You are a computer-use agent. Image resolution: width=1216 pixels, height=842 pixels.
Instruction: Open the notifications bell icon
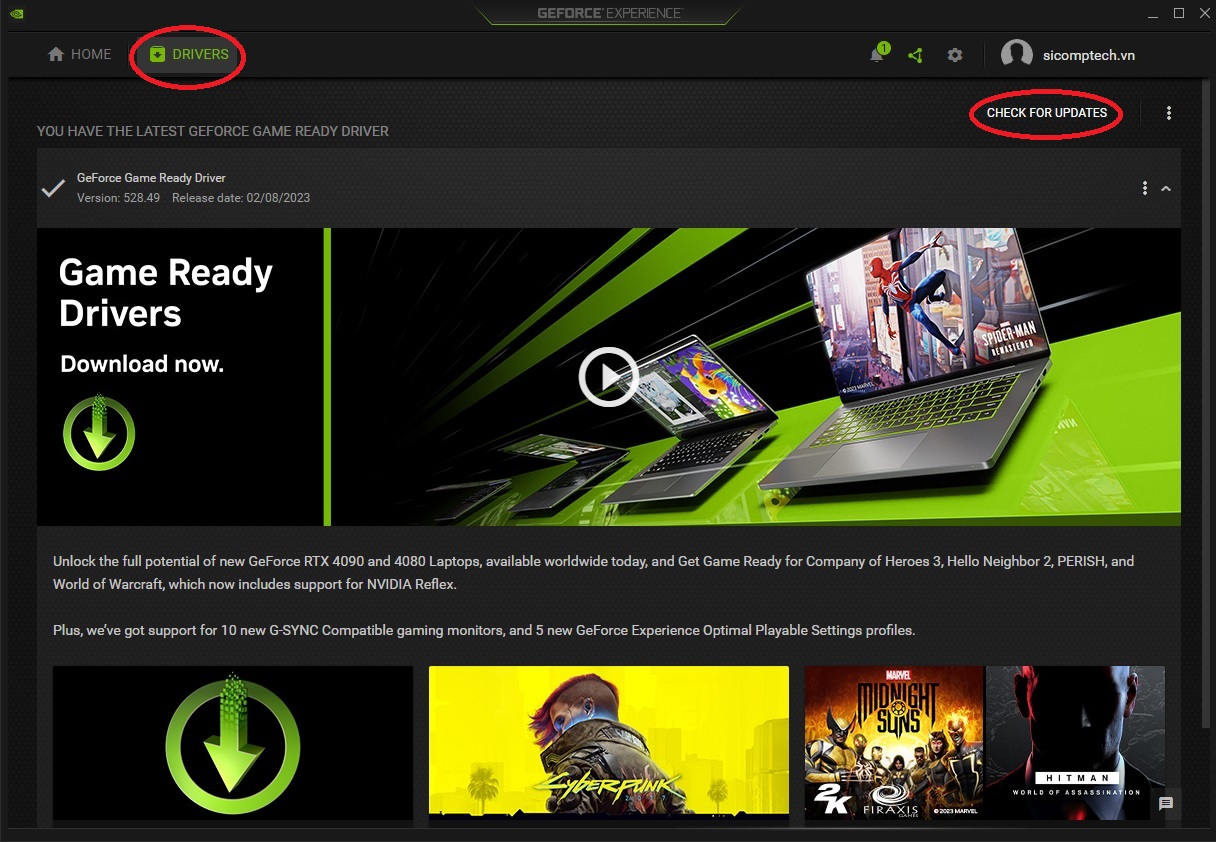[x=877, y=56]
